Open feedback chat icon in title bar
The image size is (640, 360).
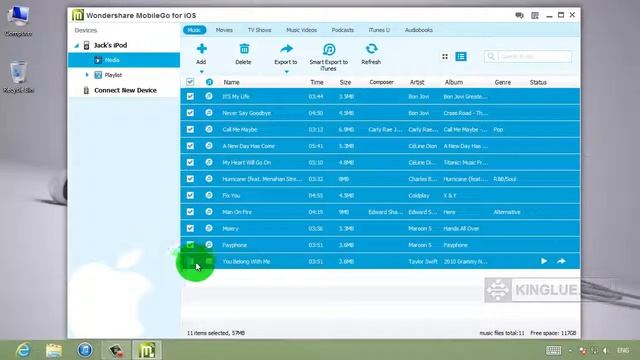(519, 16)
